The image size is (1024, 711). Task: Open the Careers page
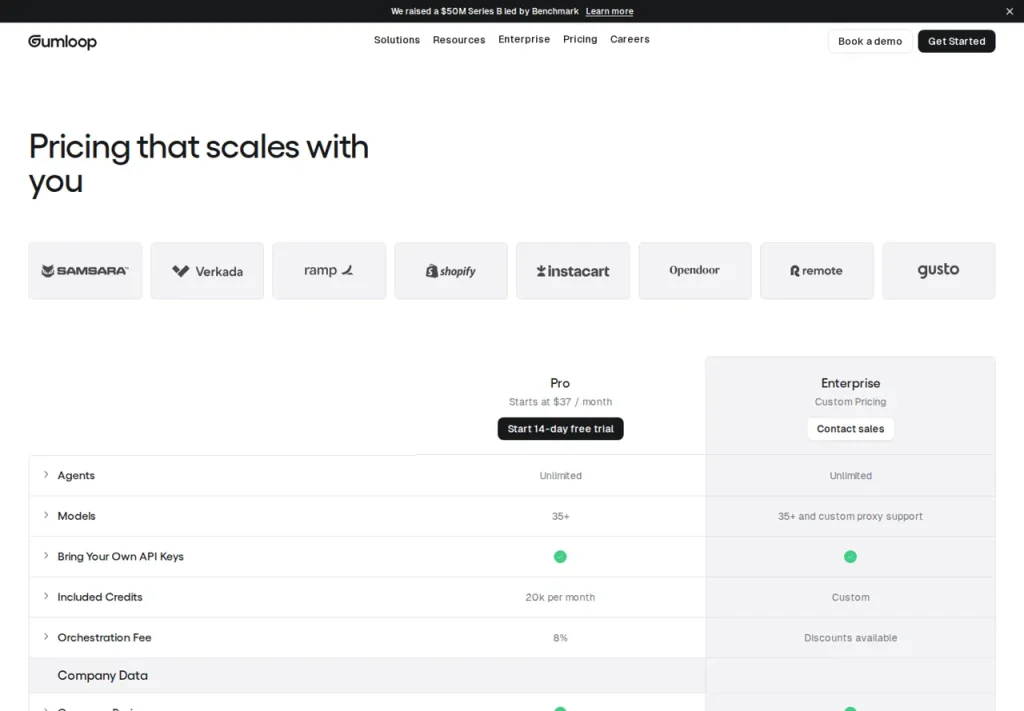point(630,39)
